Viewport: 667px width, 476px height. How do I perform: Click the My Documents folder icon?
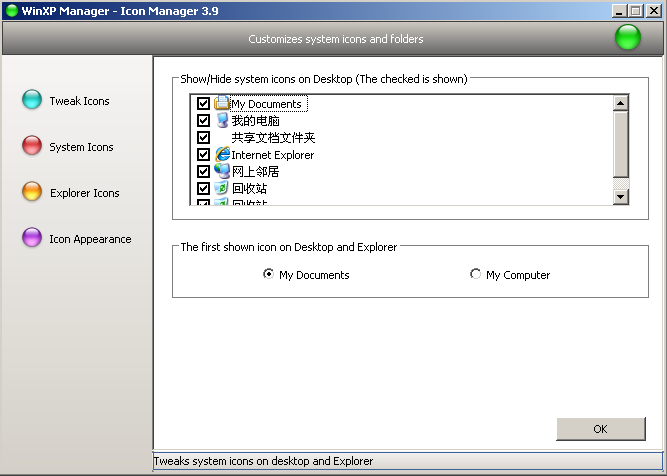click(x=222, y=103)
